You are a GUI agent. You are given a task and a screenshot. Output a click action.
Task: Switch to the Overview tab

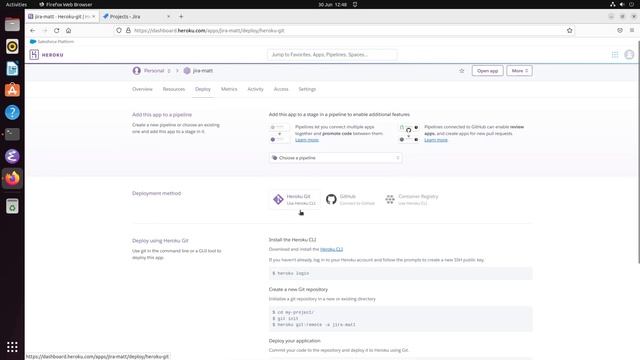(142, 89)
